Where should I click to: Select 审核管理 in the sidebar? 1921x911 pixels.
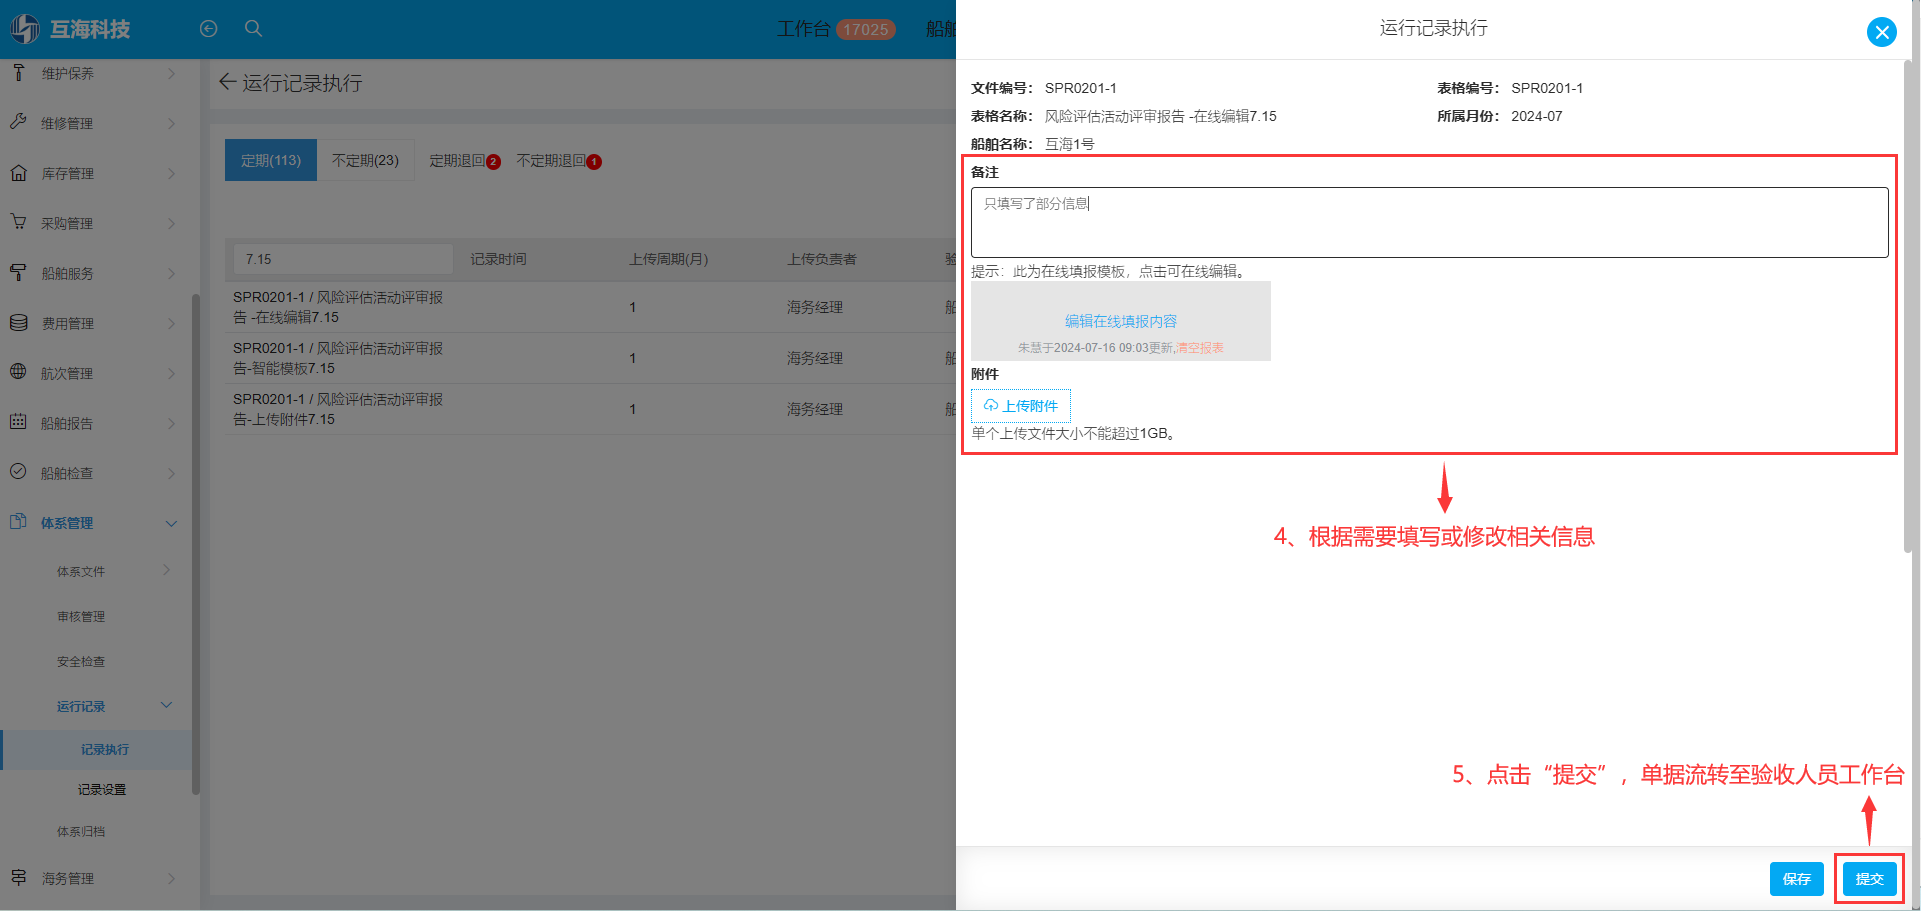coord(81,617)
